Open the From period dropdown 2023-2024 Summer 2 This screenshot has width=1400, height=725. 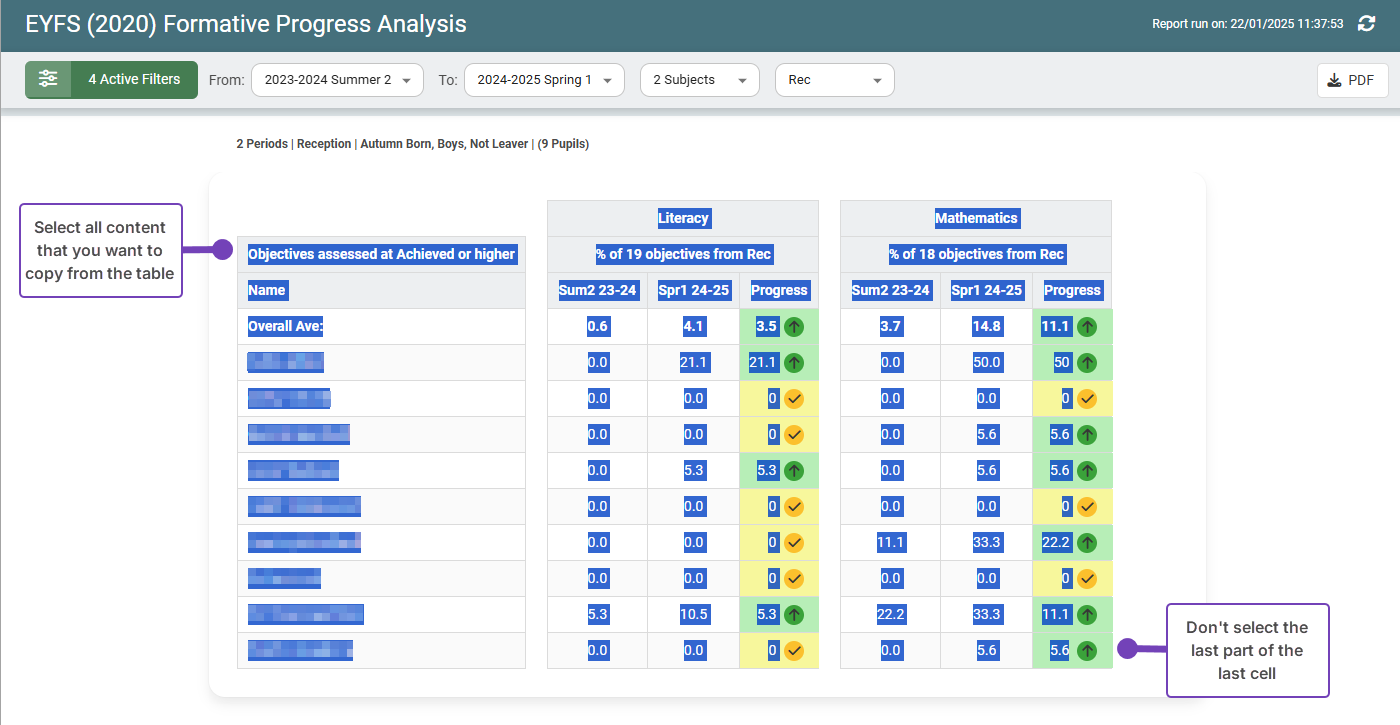(337, 80)
